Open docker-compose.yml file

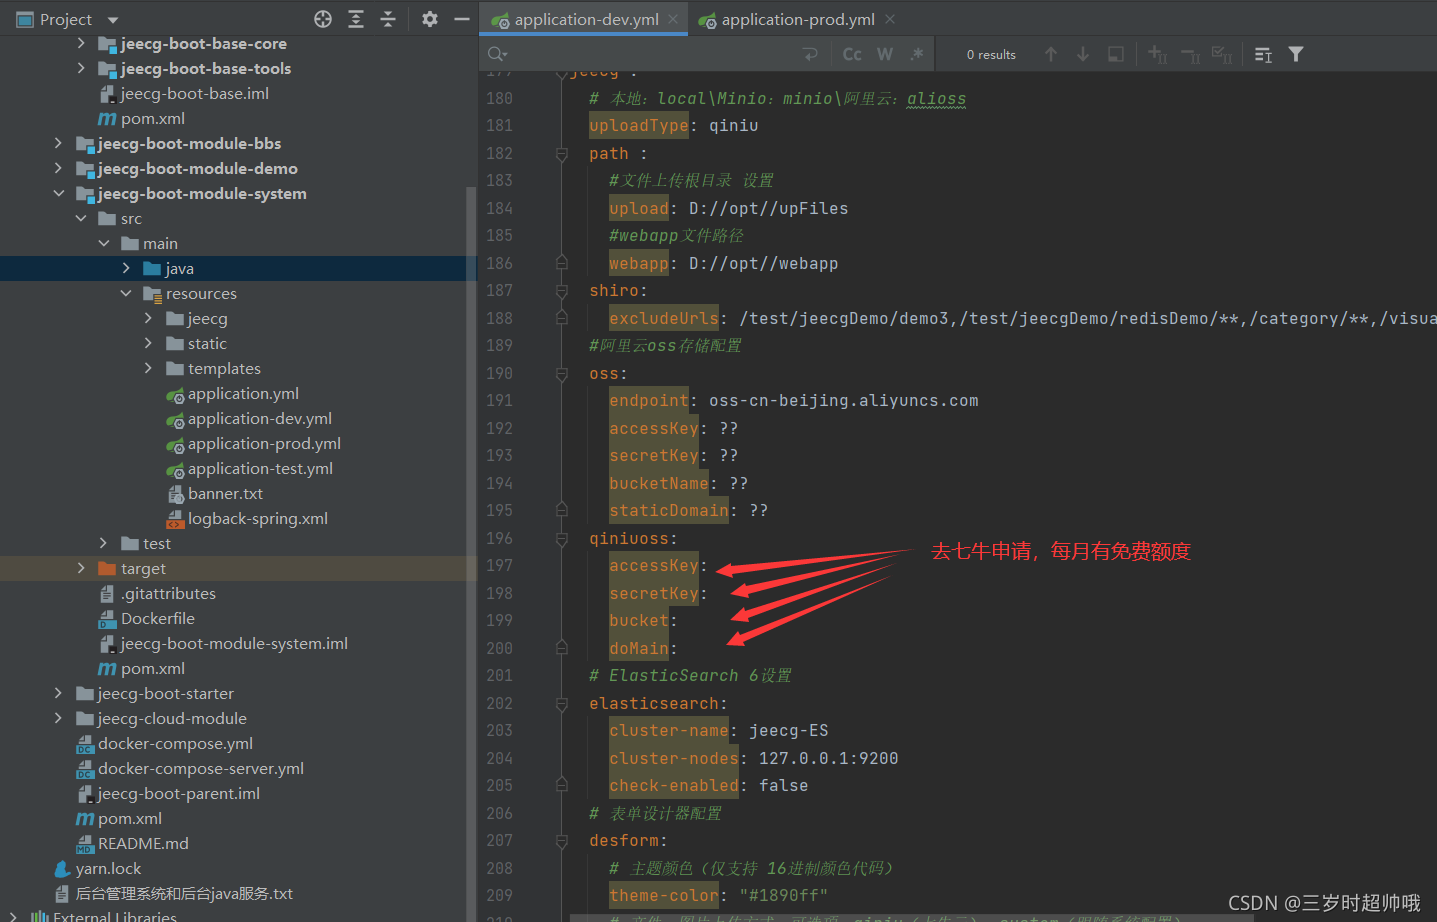(x=175, y=743)
